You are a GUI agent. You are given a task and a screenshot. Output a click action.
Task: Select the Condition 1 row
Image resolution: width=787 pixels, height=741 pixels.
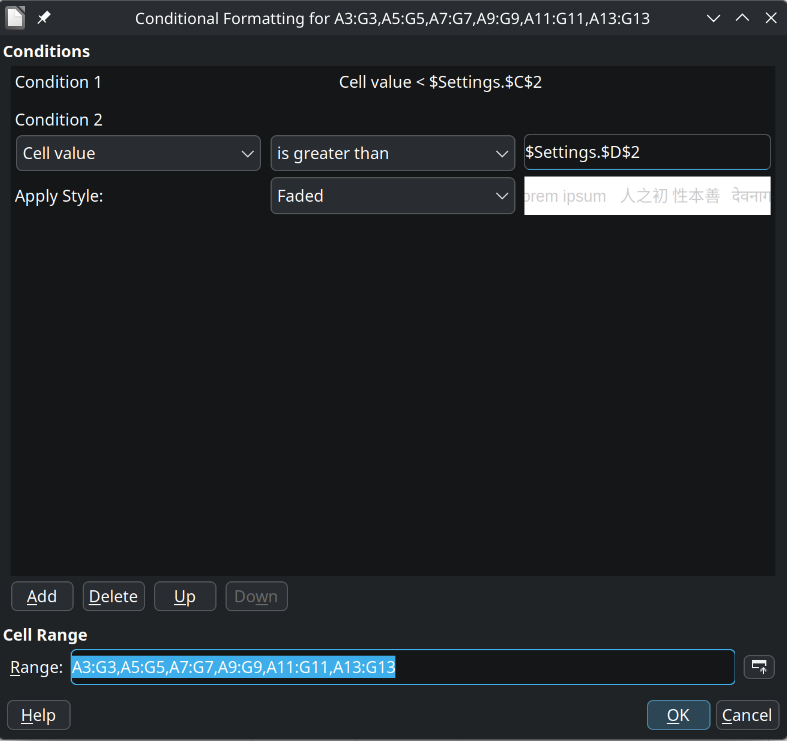pos(393,82)
